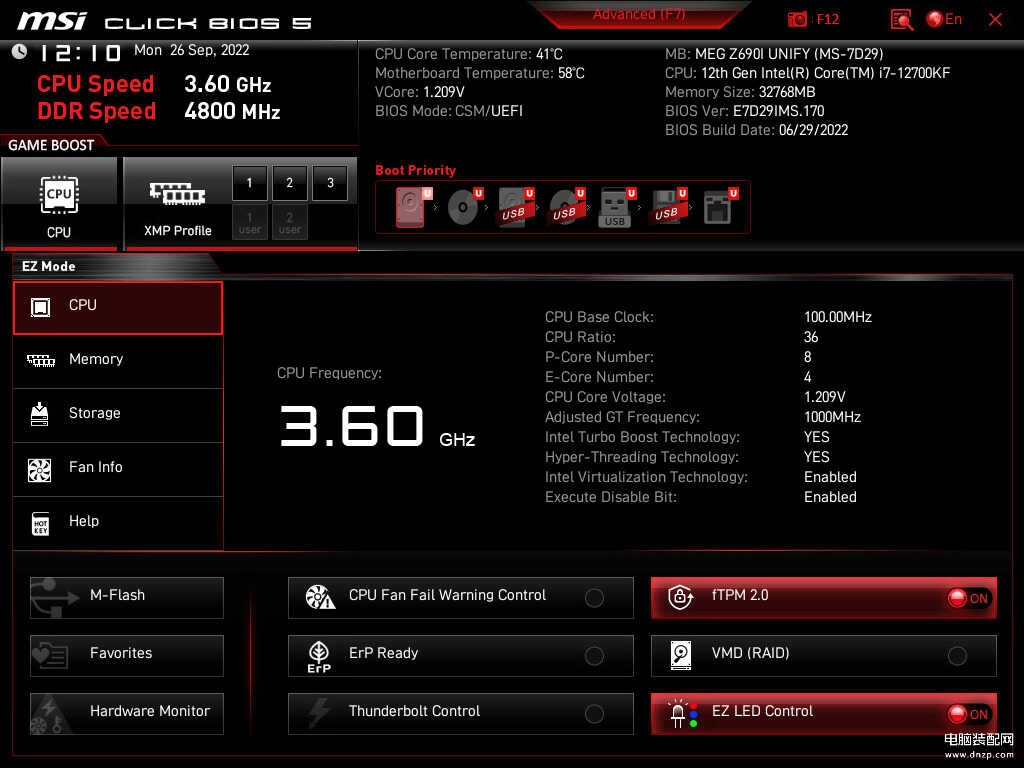1024x768 pixels.
Task: Disable the EZ LED Control toggle
Action: (967, 714)
